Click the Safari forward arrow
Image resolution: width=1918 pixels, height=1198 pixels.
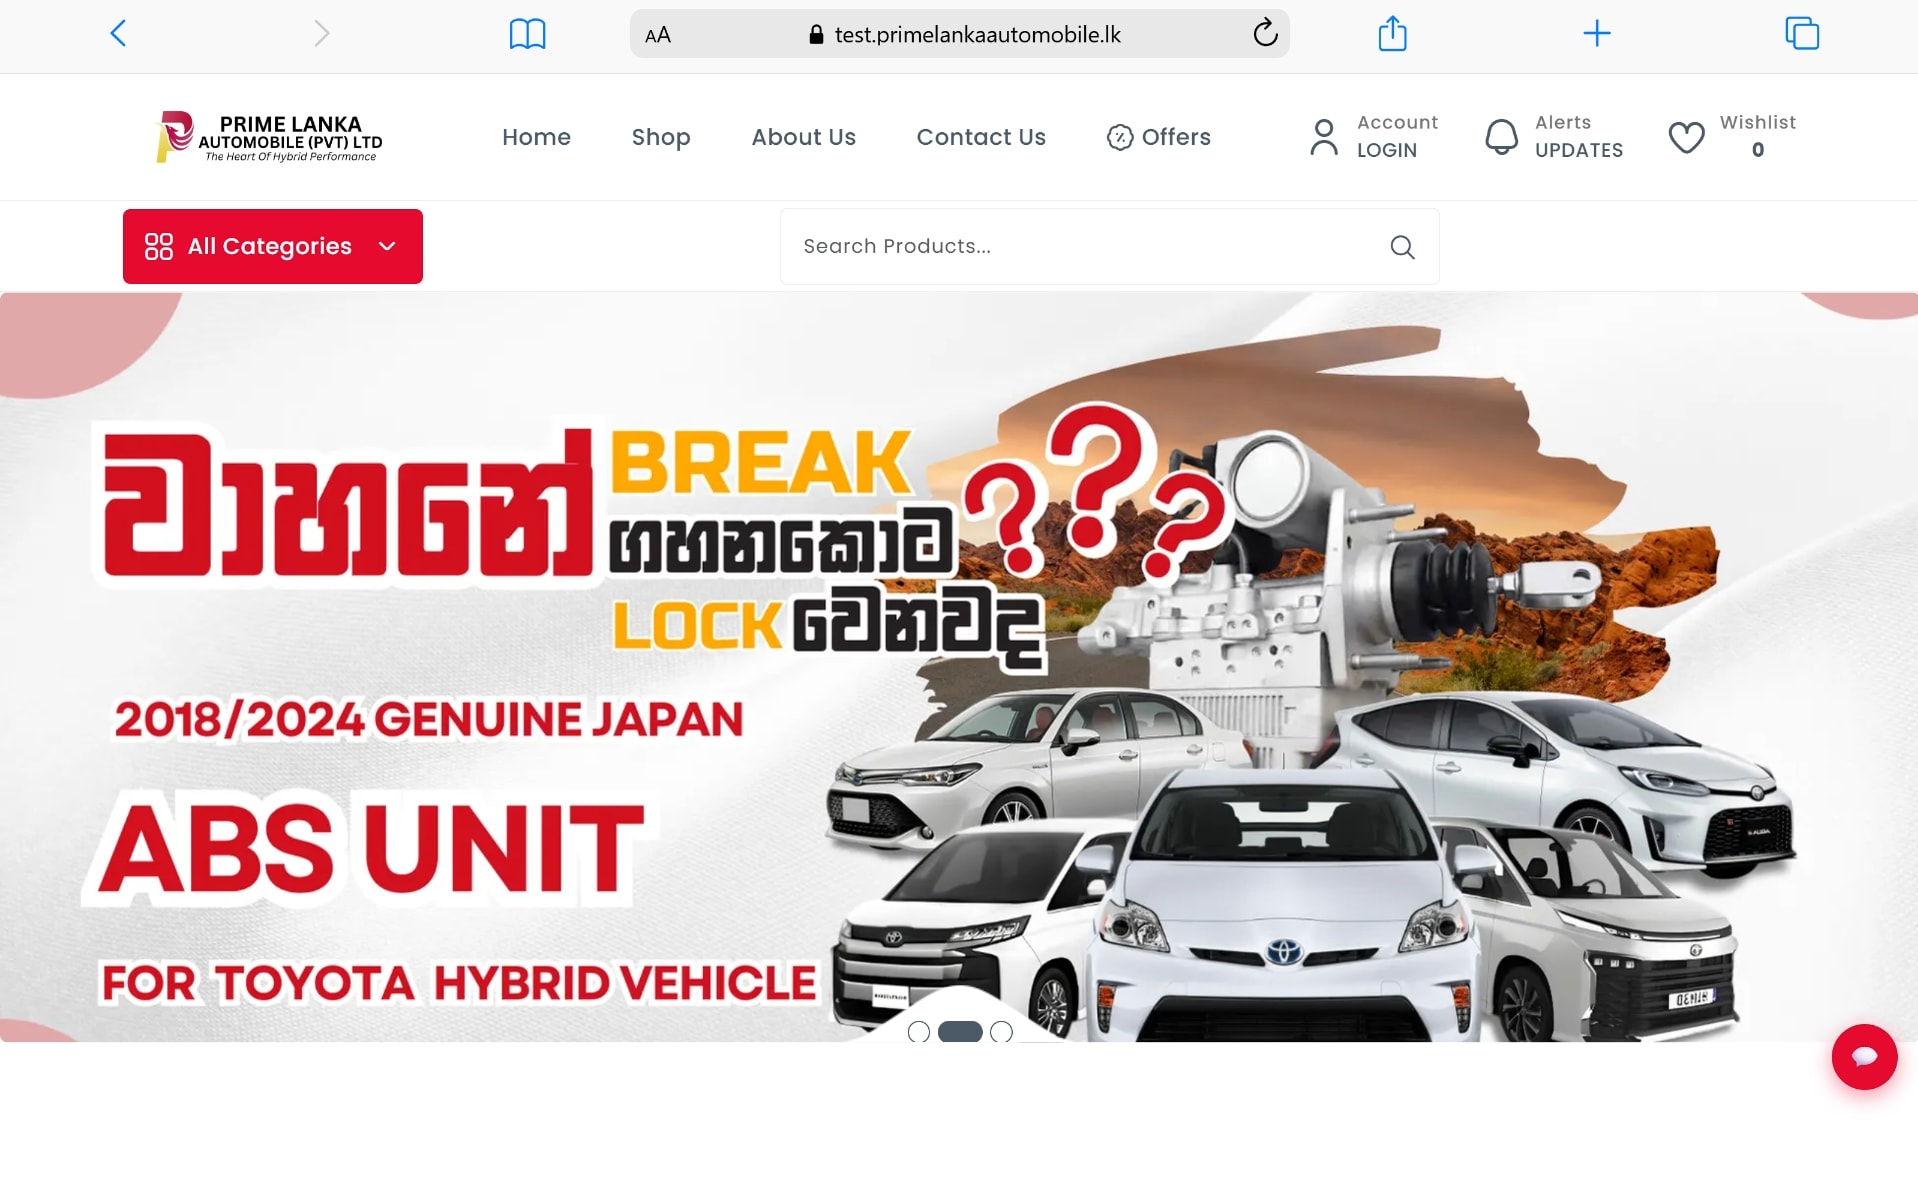[x=321, y=34]
